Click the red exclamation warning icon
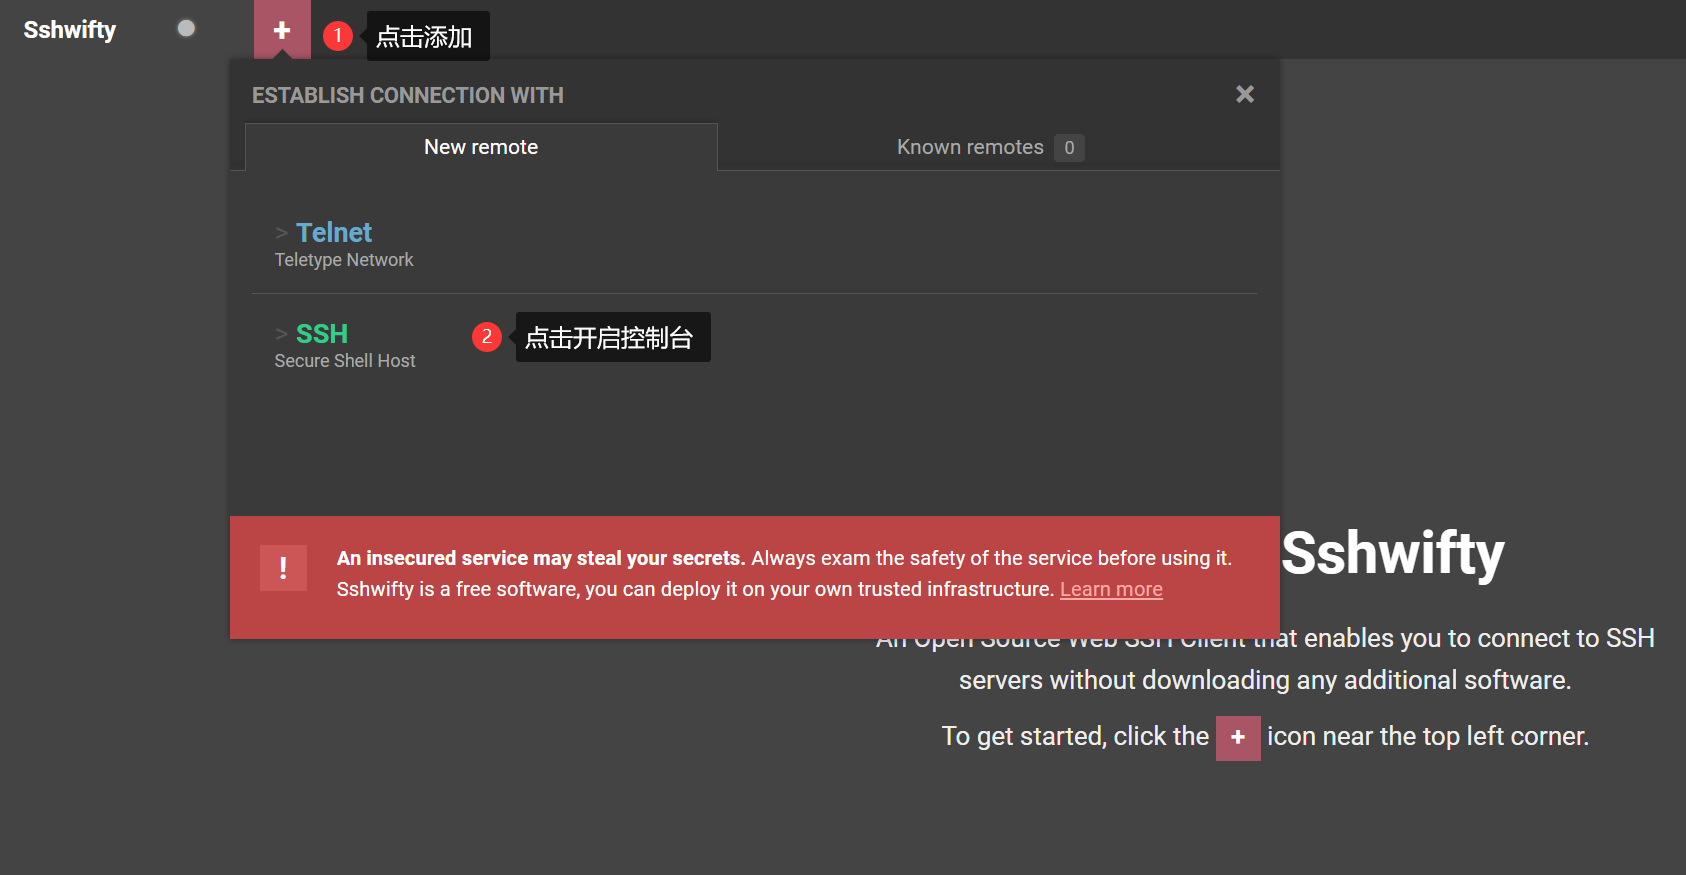This screenshot has height=875, width=1686. click(283, 568)
